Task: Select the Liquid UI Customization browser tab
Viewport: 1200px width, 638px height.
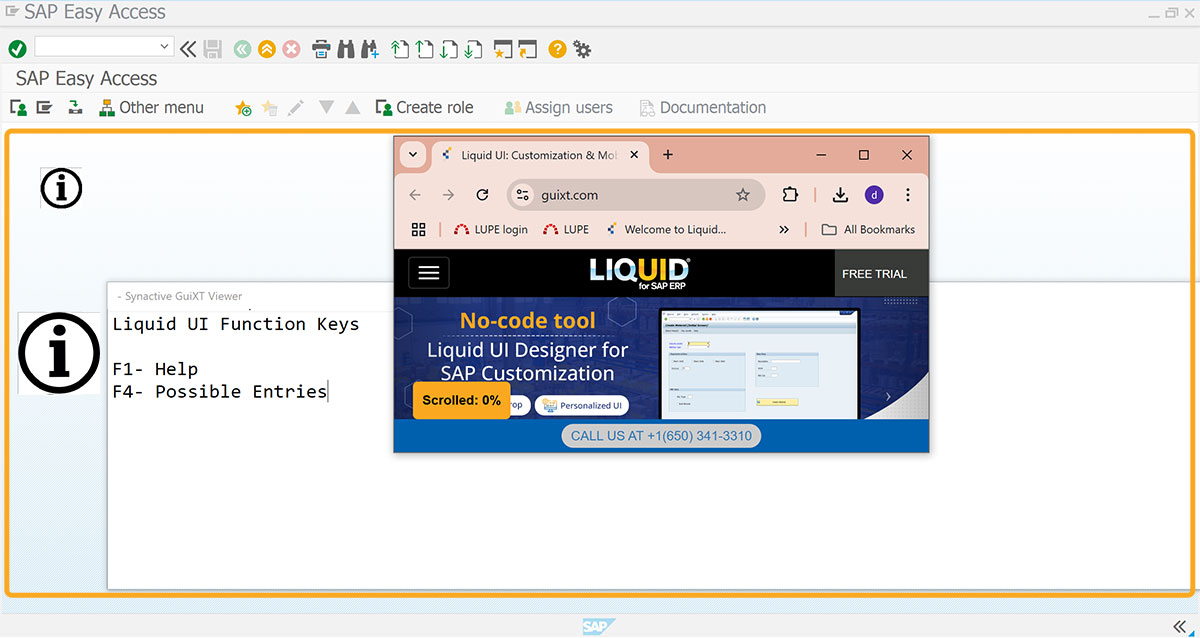Action: point(539,155)
